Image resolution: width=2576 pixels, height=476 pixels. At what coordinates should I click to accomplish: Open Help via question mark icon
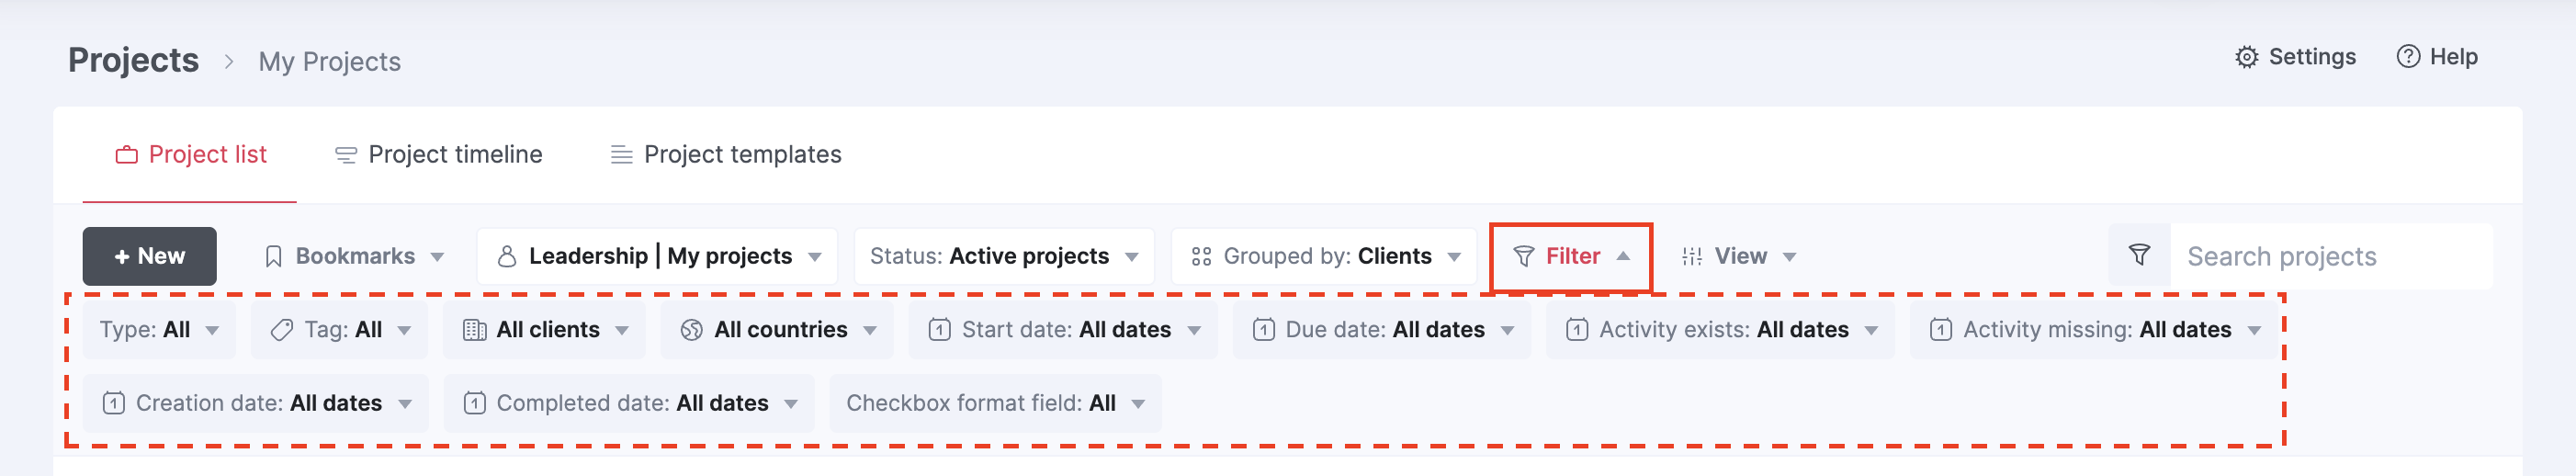[x=2408, y=57]
